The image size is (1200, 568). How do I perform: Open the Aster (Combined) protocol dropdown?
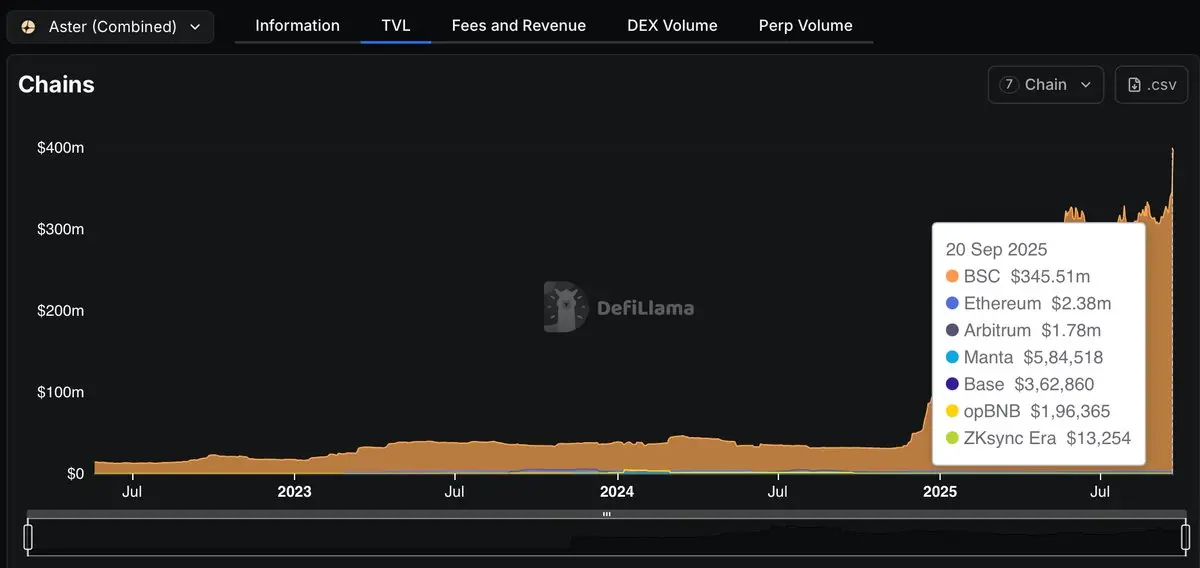coord(110,27)
